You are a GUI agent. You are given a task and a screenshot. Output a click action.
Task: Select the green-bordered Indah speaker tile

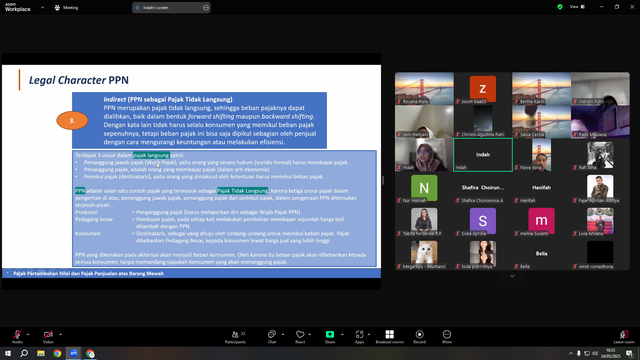(483, 155)
